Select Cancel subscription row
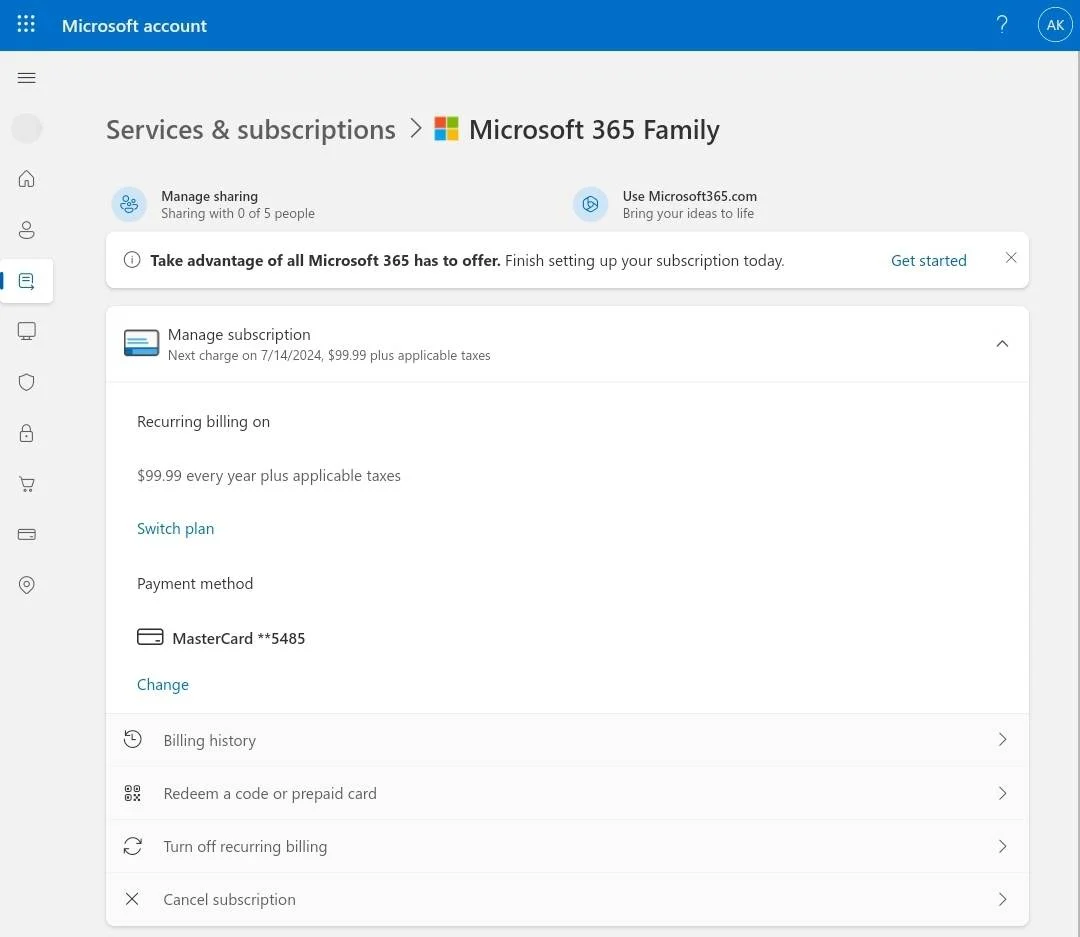The image size is (1080, 937). 567,899
